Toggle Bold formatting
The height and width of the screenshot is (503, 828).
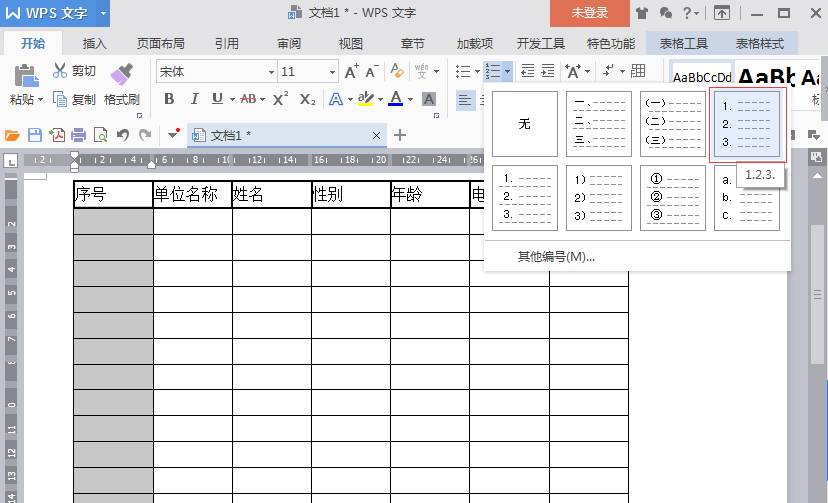click(x=169, y=99)
